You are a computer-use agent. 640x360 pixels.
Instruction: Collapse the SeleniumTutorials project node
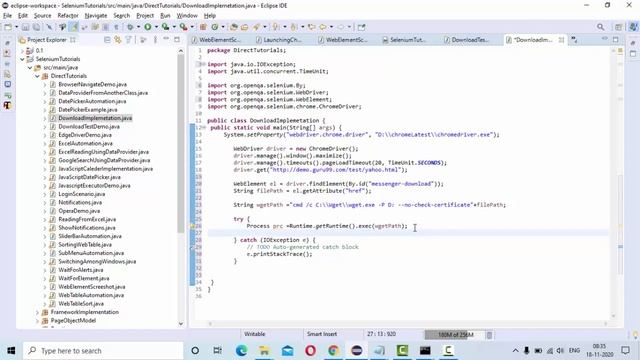(22, 59)
